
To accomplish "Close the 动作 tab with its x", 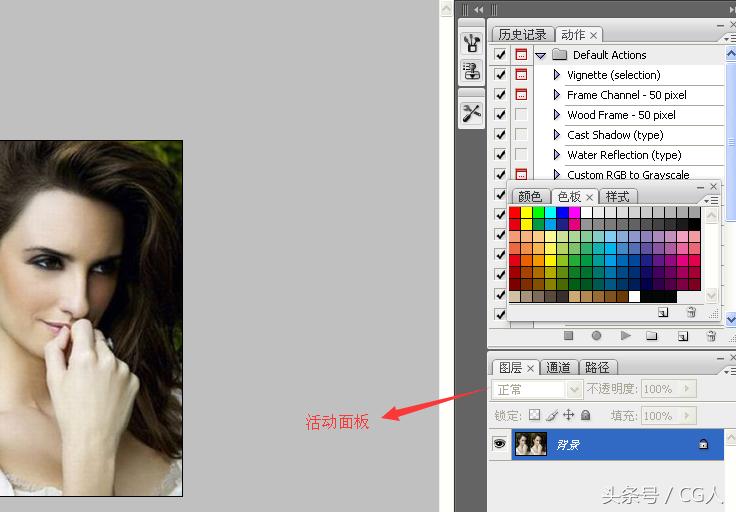I will pyautogui.click(x=593, y=35).
